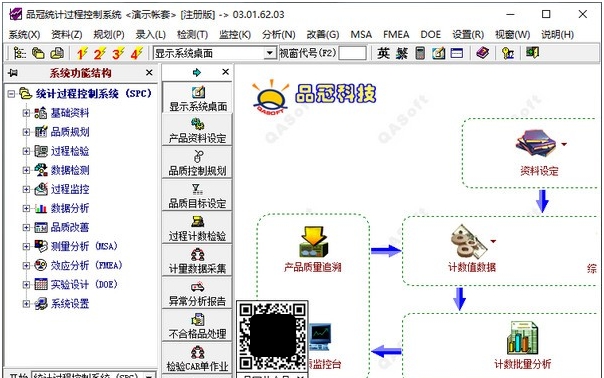Image resolution: width=604 pixels, height=378 pixels.
Task: Open the 改善(G) menu
Action: tap(323, 35)
